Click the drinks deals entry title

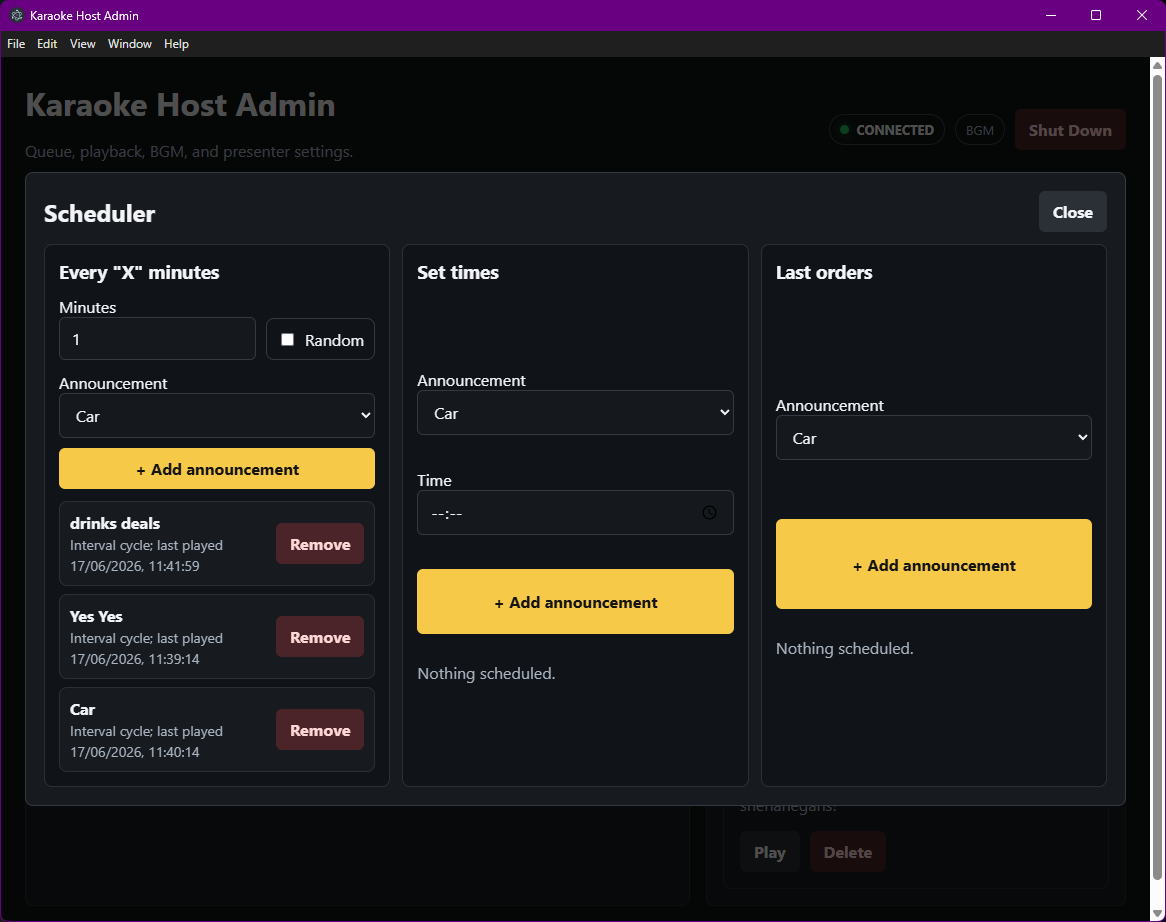(x=115, y=523)
